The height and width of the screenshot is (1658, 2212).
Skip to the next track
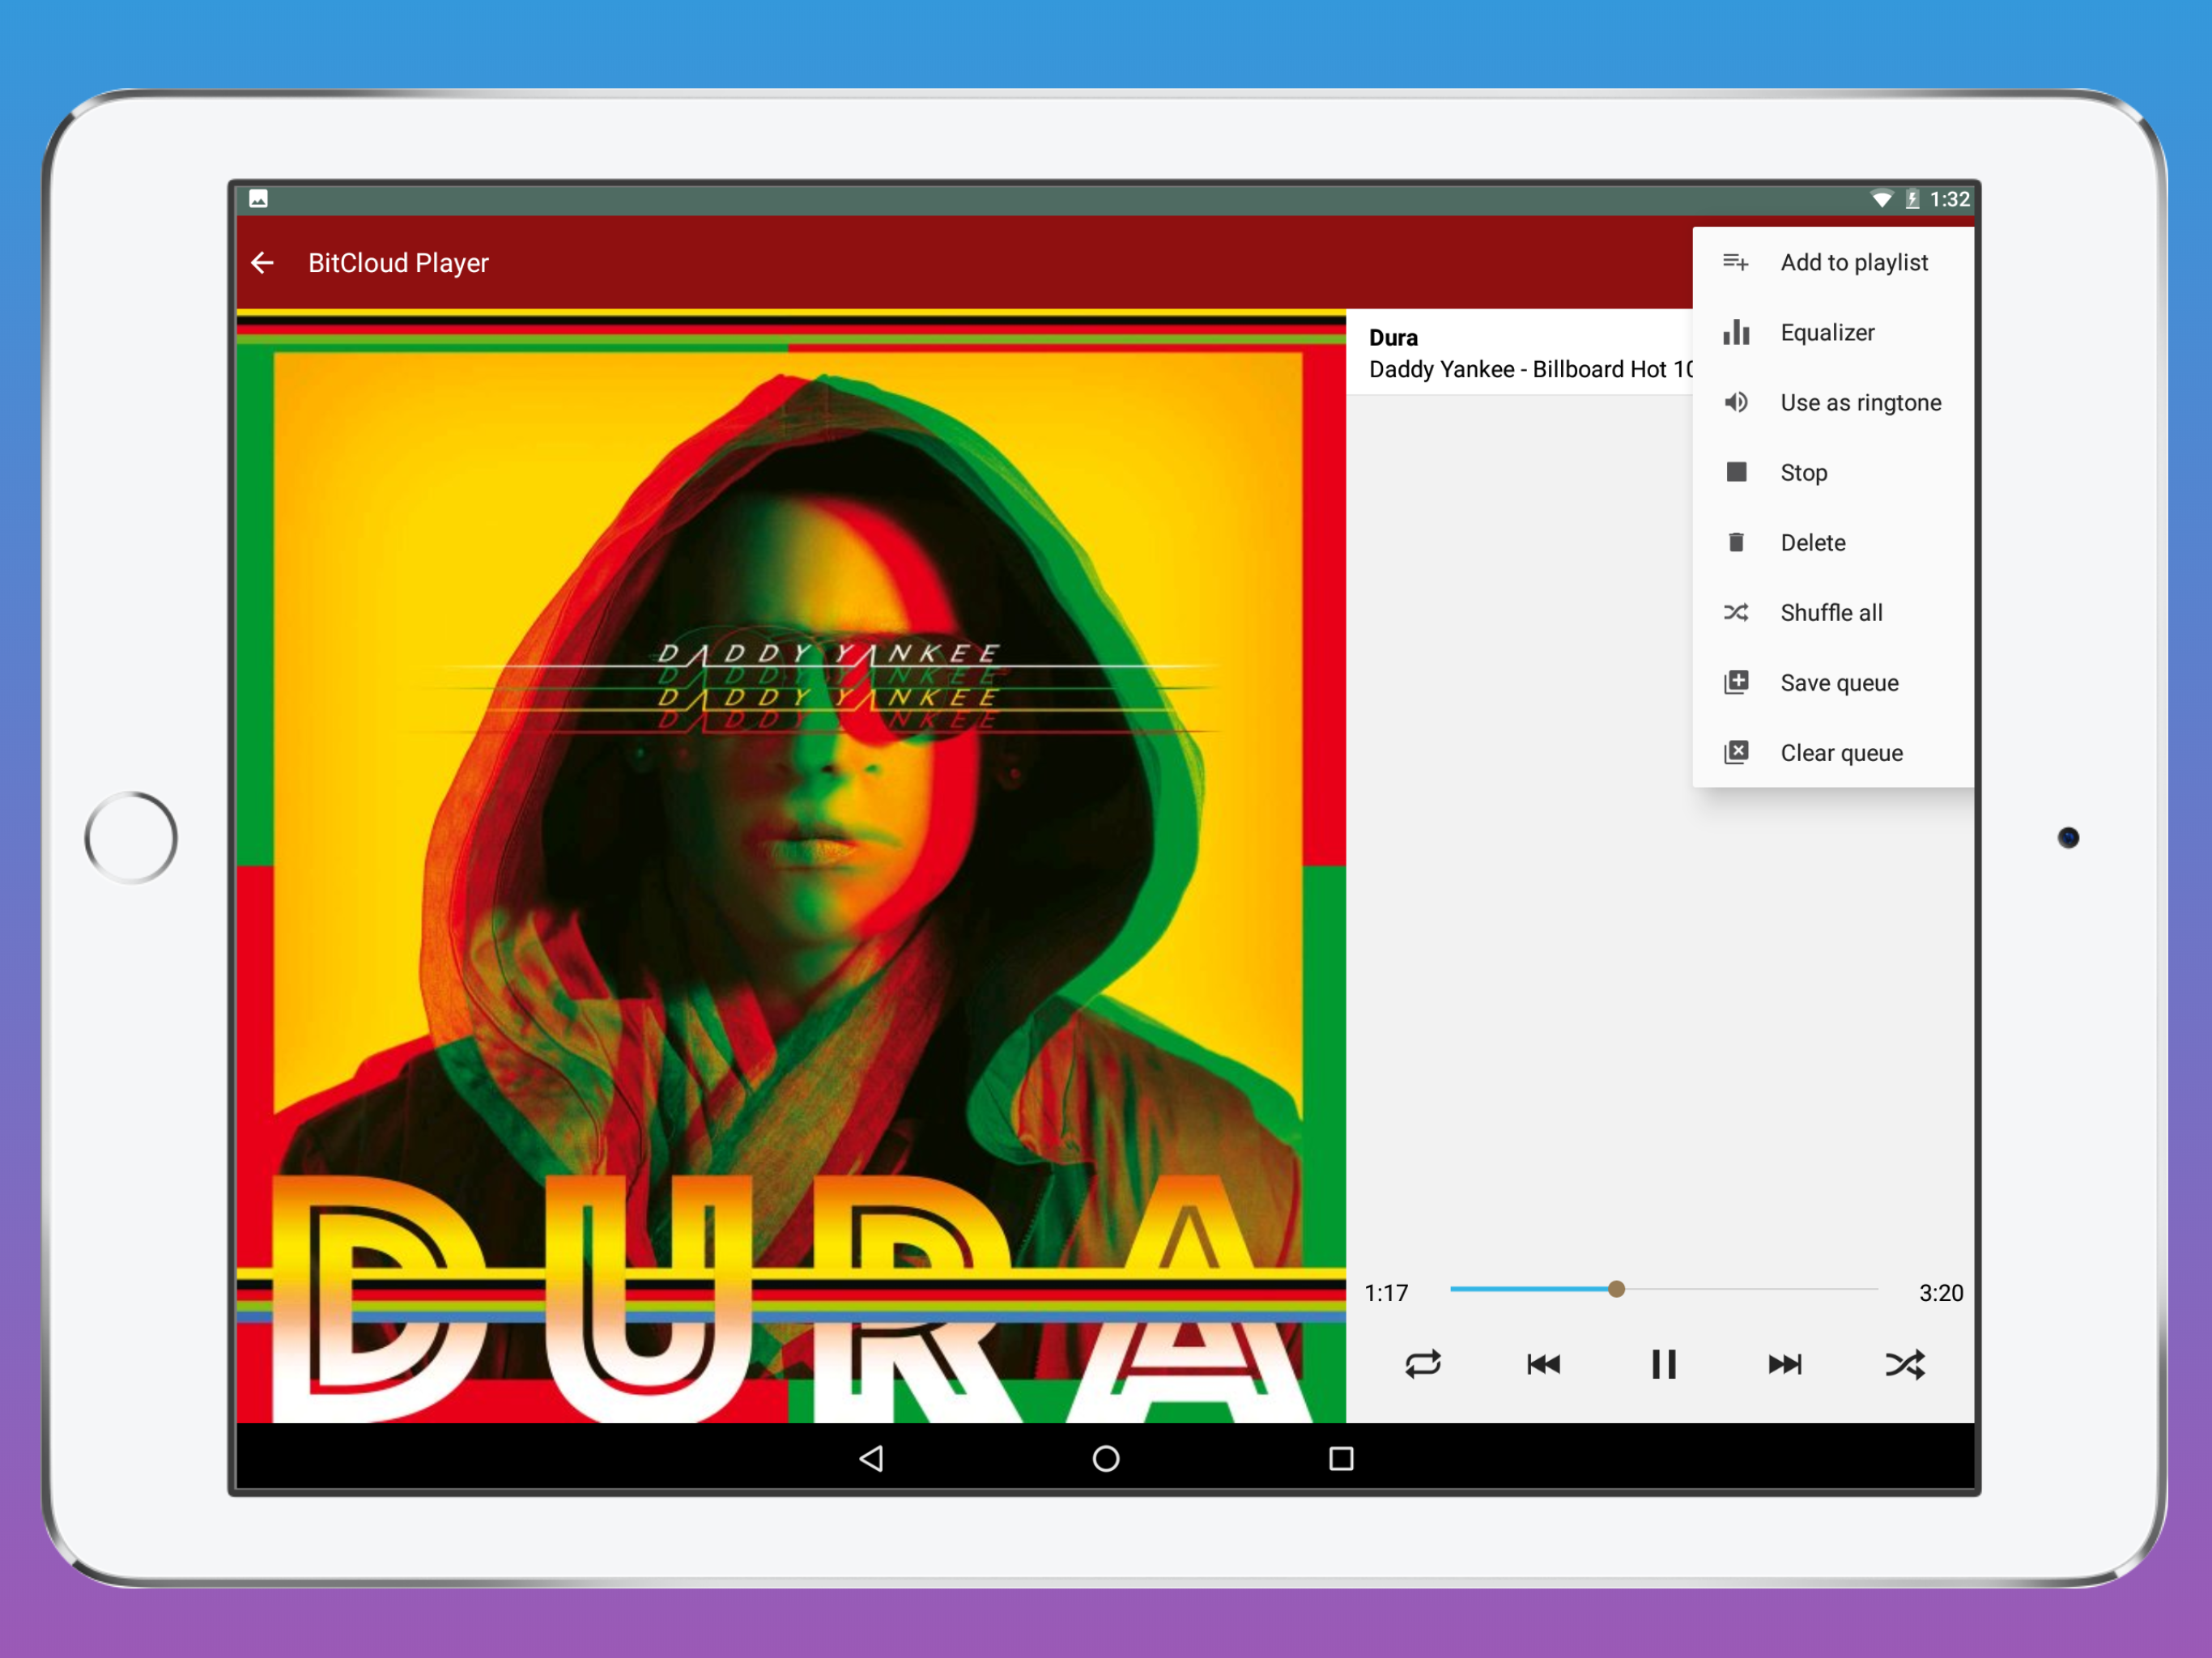pos(1784,1364)
